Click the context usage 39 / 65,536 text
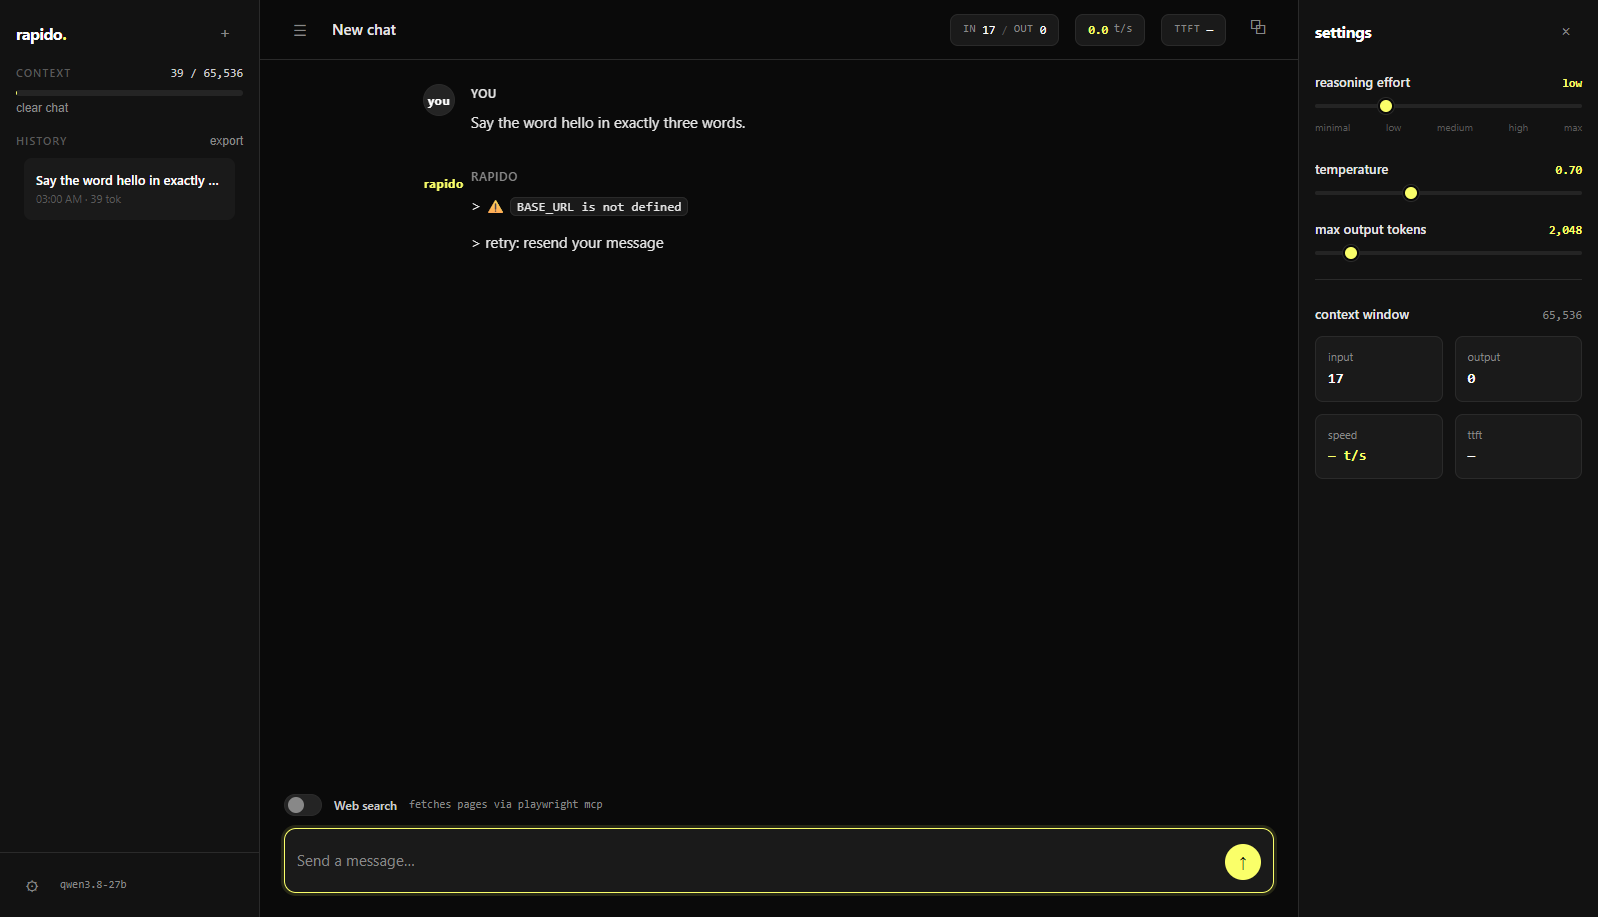Screen dimensions: 1598x917 tap(207, 73)
